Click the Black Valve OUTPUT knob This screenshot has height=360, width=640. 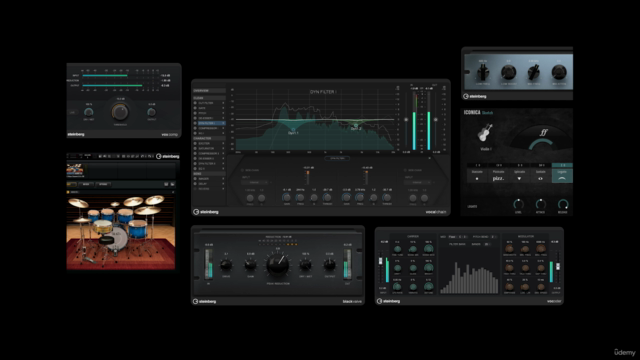pyautogui.click(x=329, y=265)
